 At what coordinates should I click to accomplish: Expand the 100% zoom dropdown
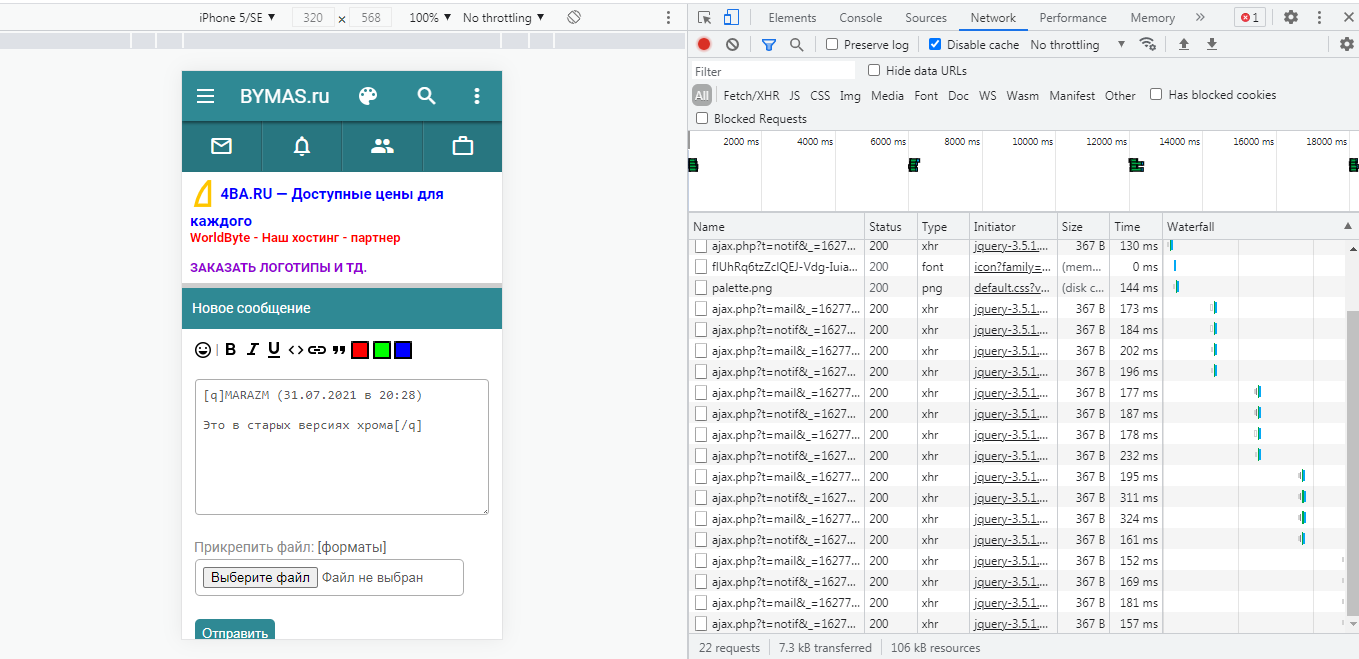tap(430, 18)
